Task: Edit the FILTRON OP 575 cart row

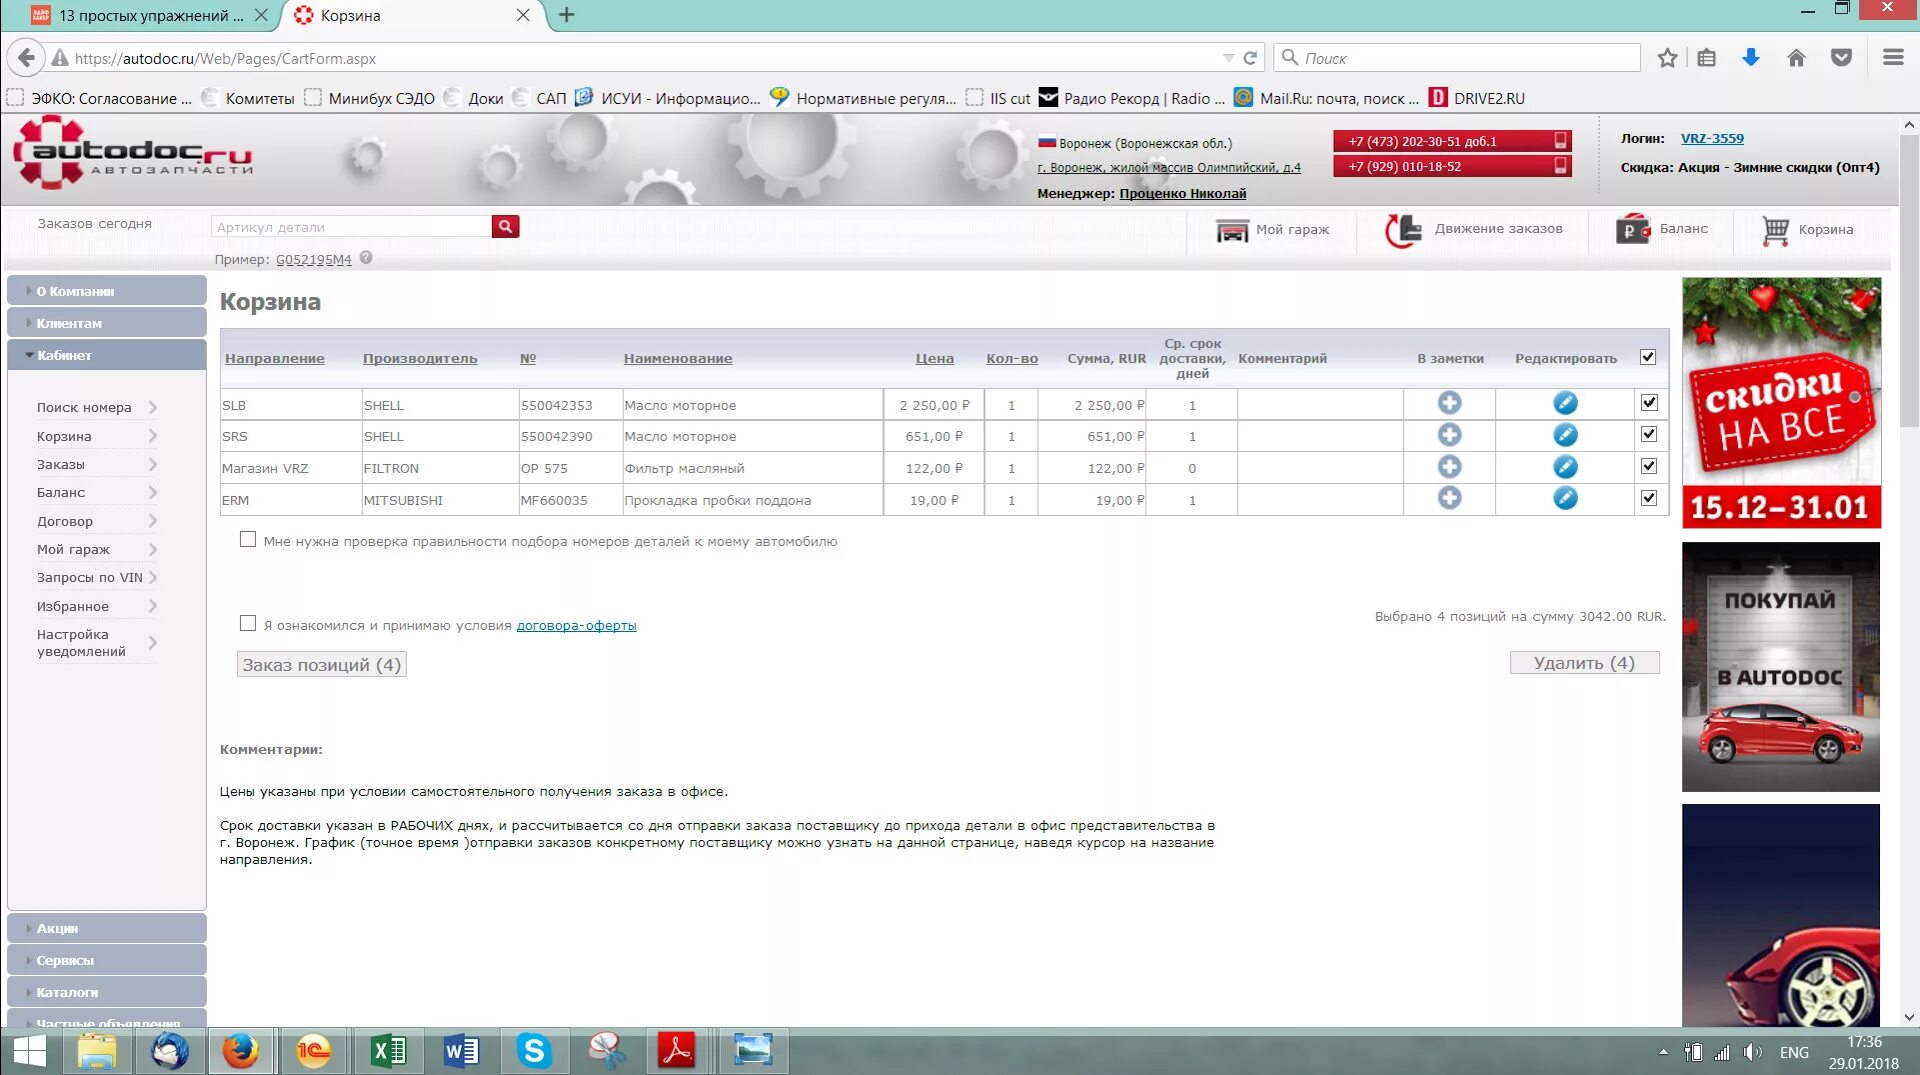Action: click(x=1565, y=467)
